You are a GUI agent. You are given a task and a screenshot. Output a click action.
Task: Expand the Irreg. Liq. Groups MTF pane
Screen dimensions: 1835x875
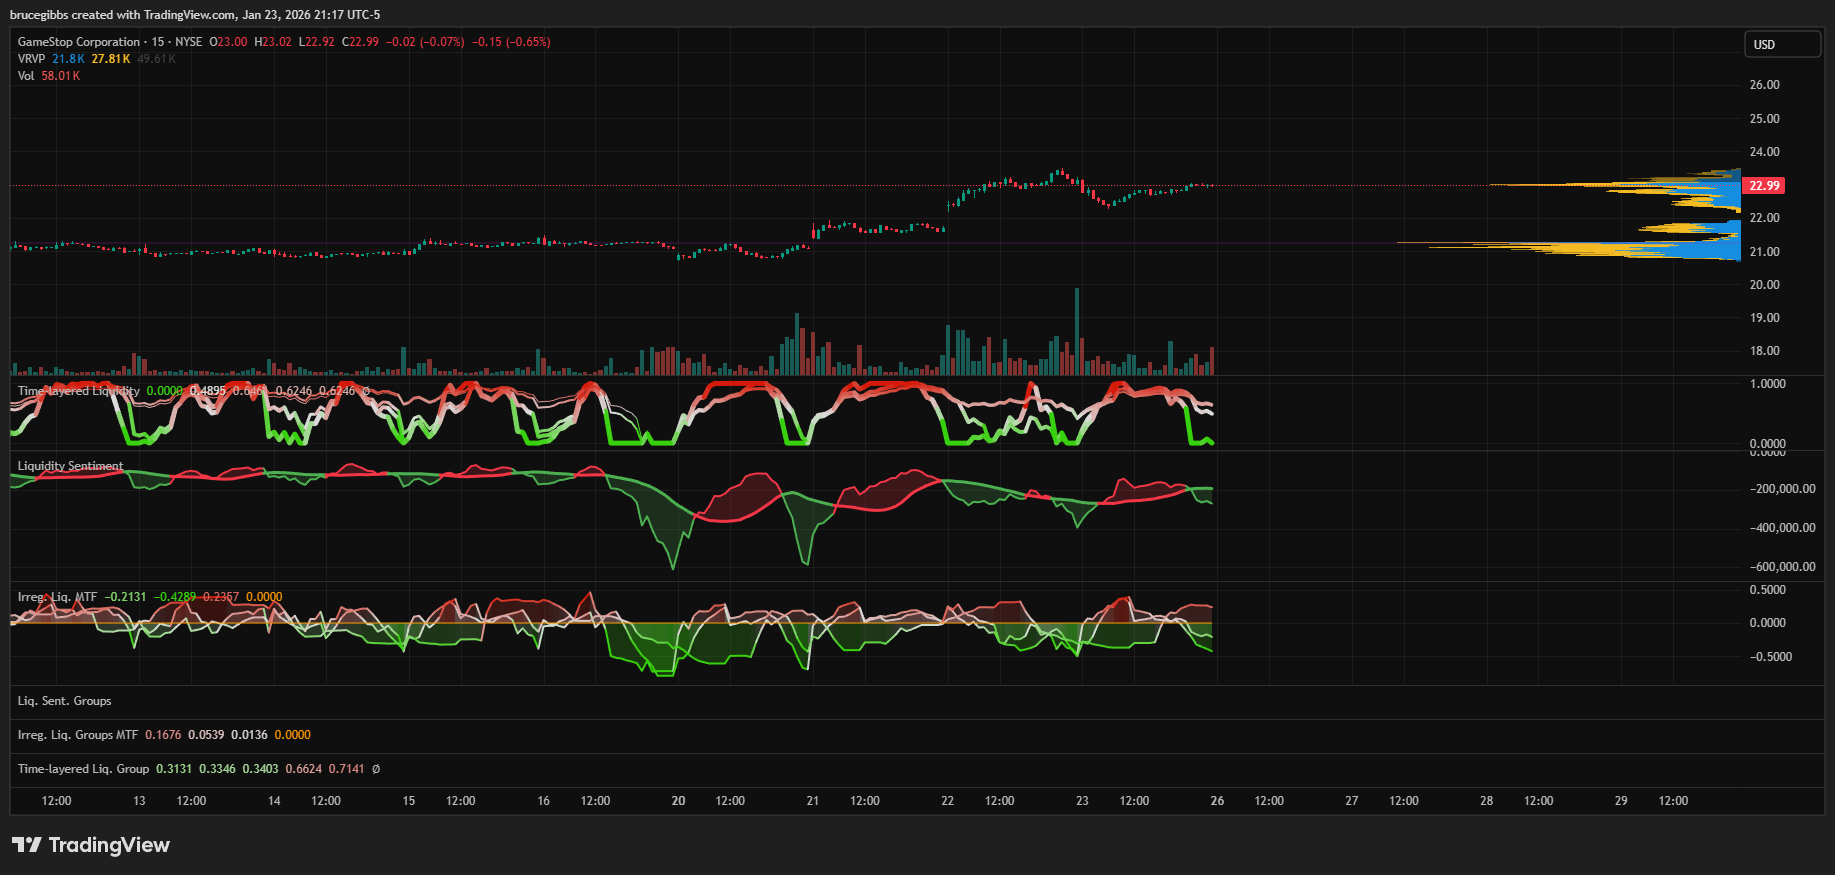tap(78, 735)
